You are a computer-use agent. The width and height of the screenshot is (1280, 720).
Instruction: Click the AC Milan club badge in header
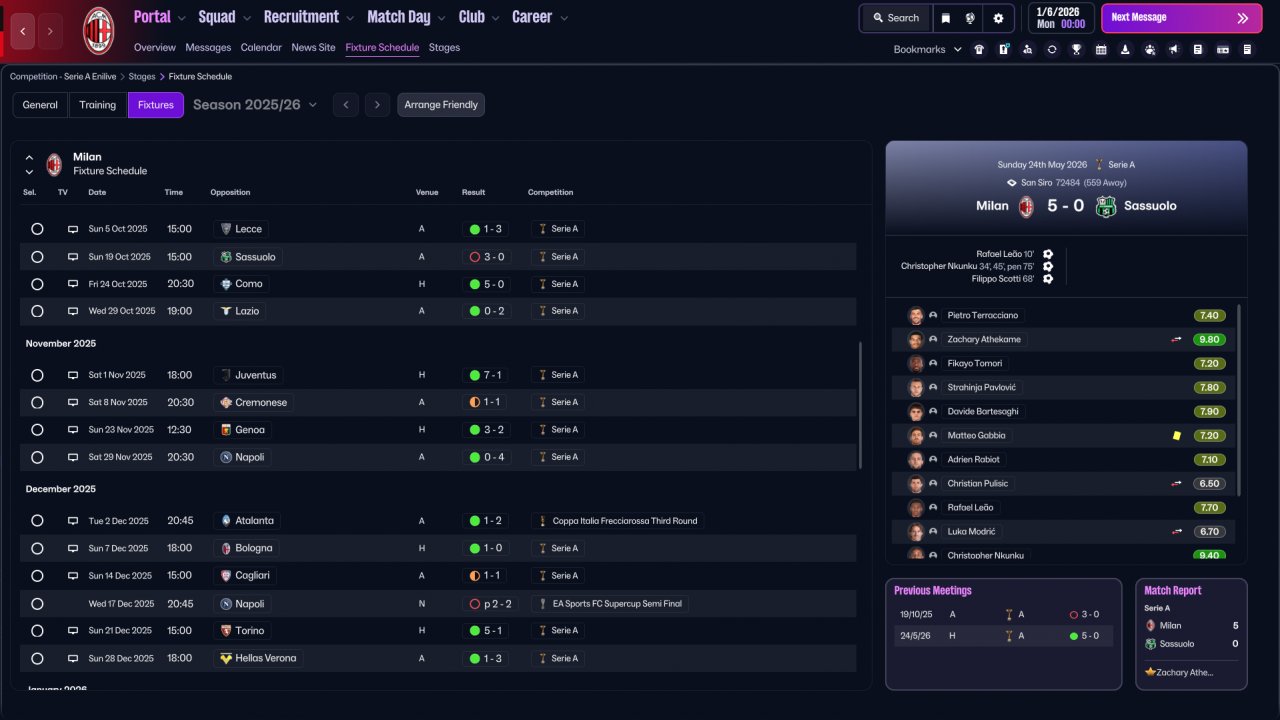tap(98, 31)
